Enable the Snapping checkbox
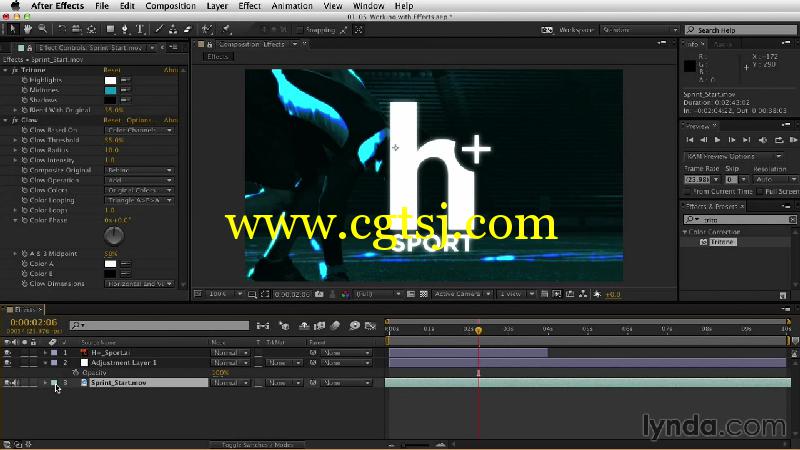800x450 pixels. [x=299, y=30]
